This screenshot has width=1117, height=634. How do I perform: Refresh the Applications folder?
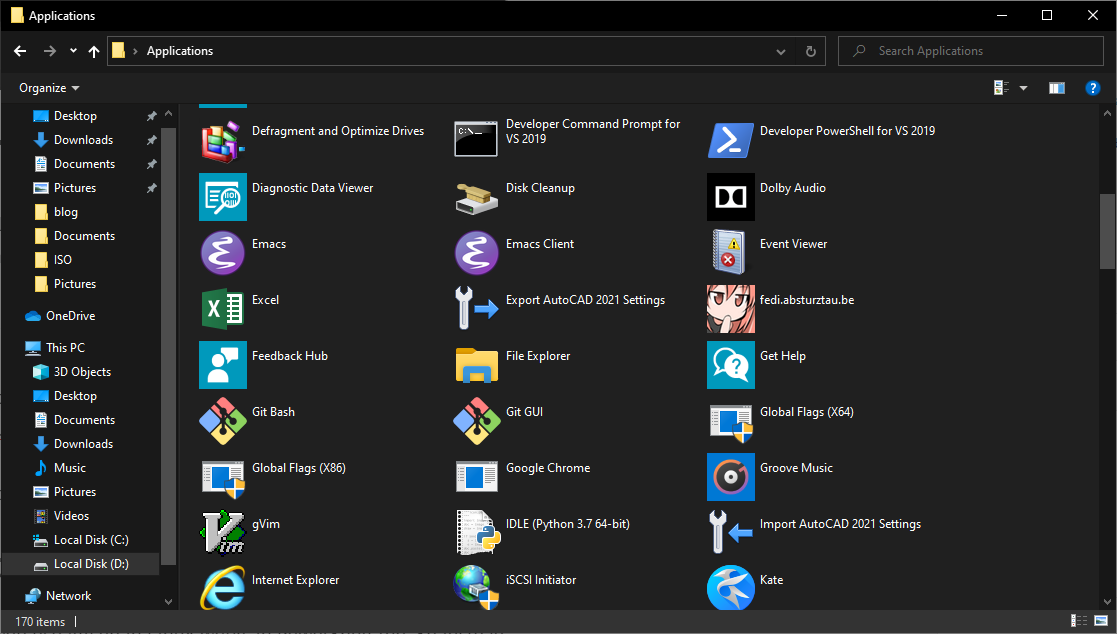811,51
